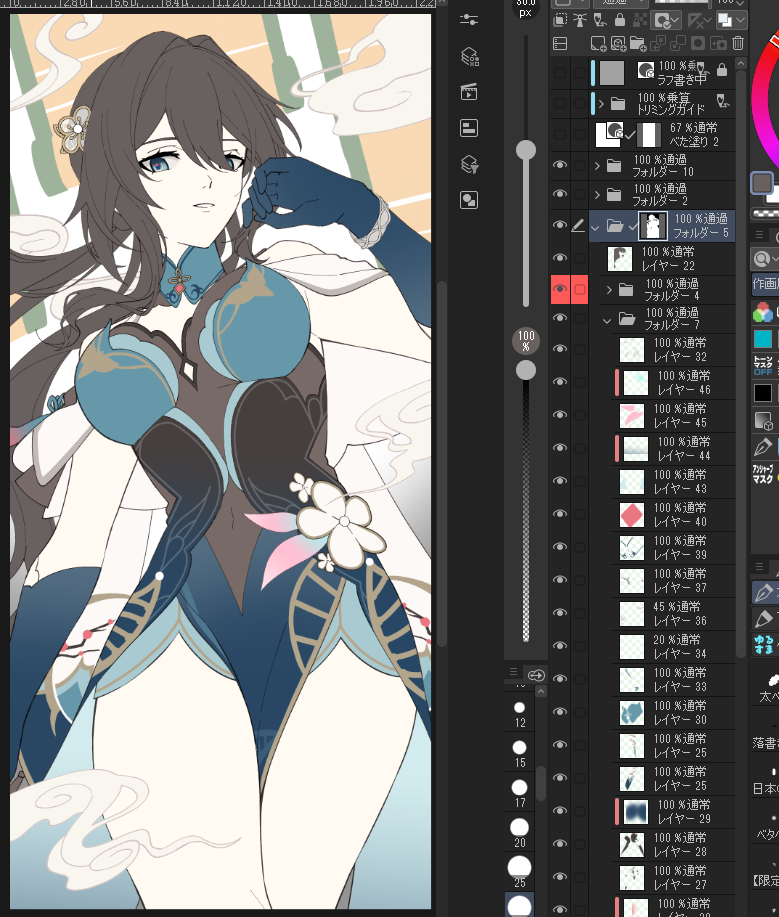Click the トーンマスク OFF icon
Screen dimensions: 779x917
pos(763,366)
